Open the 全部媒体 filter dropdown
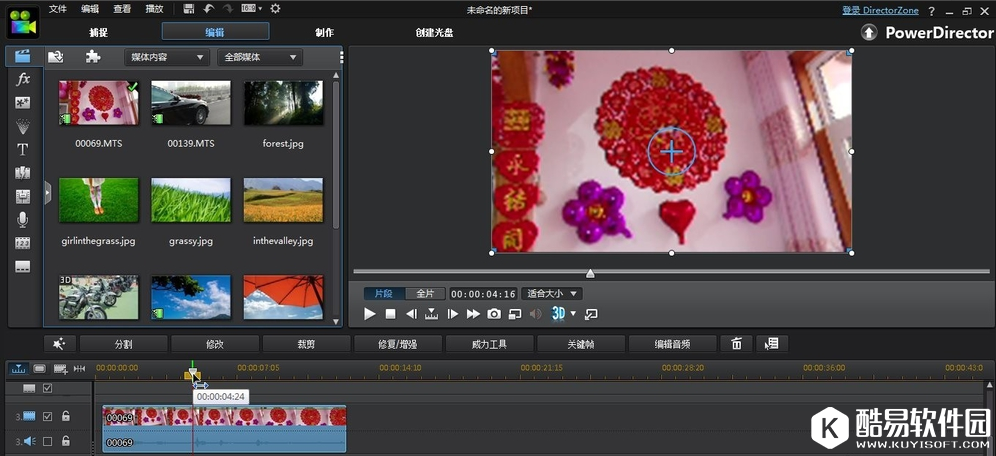 pyautogui.click(x=259, y=57)
